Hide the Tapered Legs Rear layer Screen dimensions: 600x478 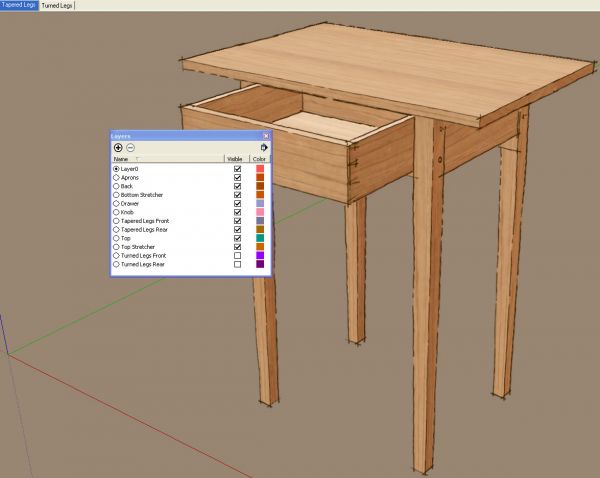click(237, 230)
